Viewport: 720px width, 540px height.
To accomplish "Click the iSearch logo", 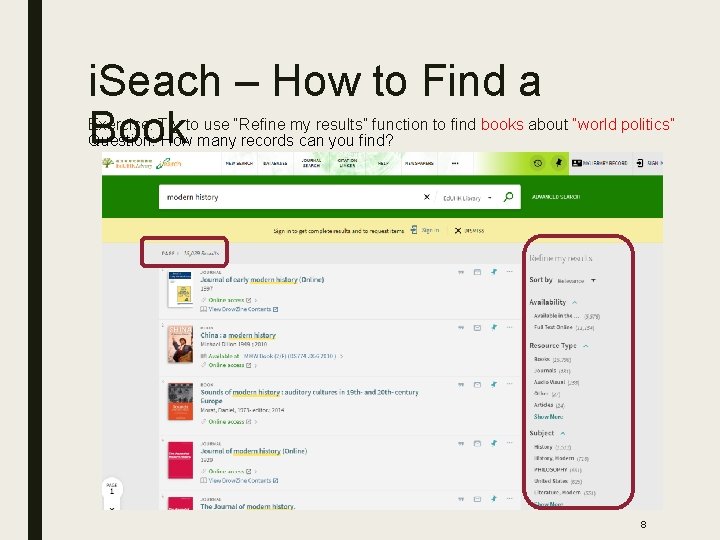I will click(169, 163).
